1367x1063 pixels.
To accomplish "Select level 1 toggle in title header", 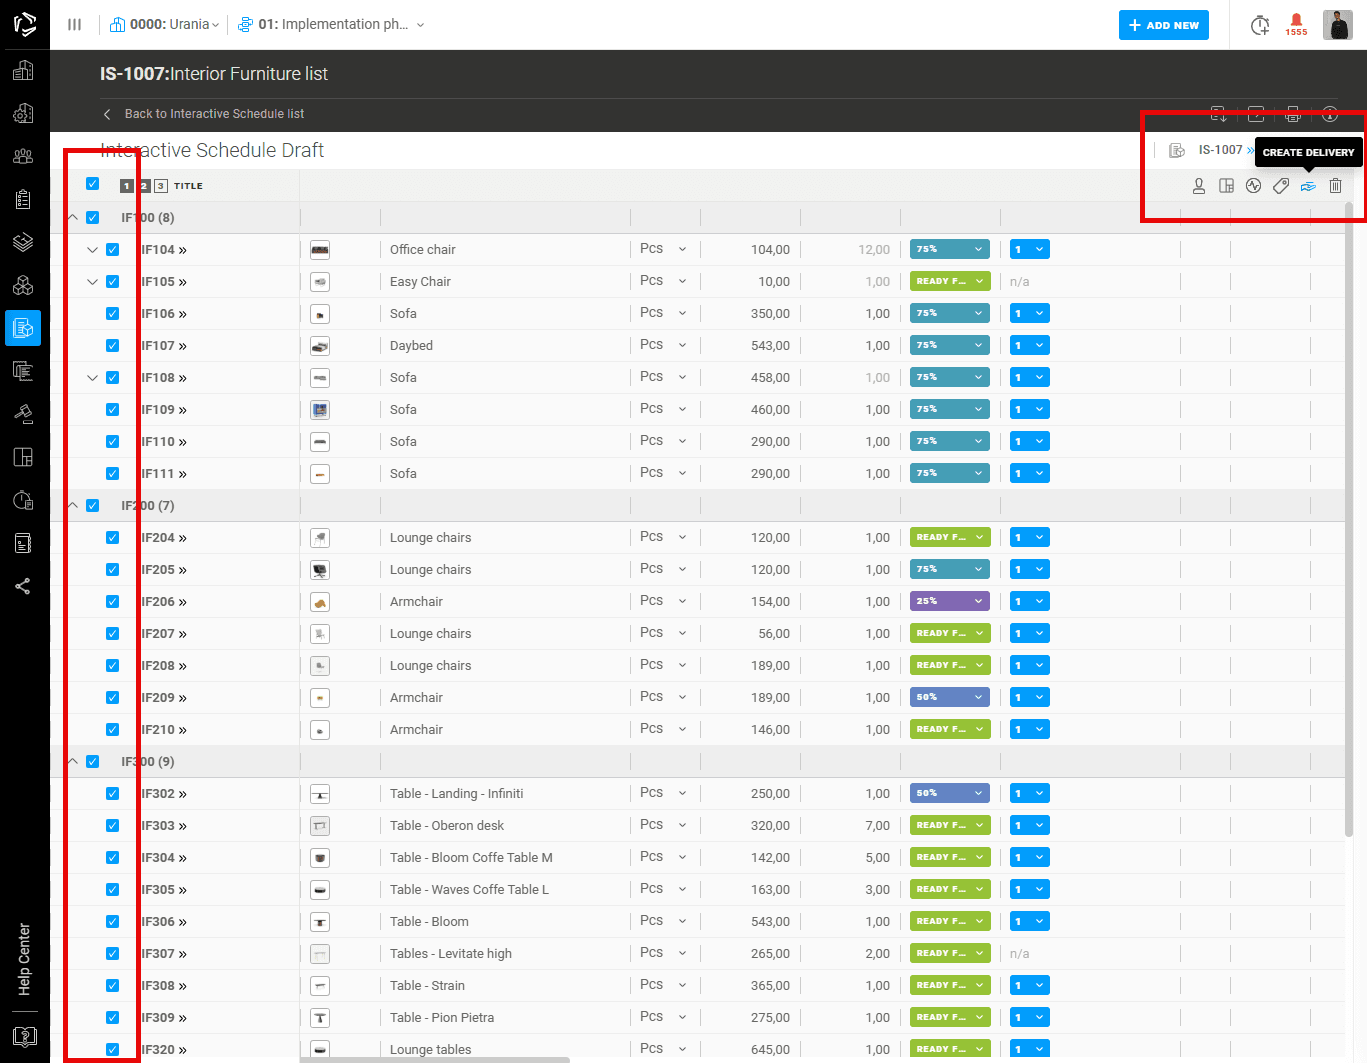I will (x=127, y=186).
